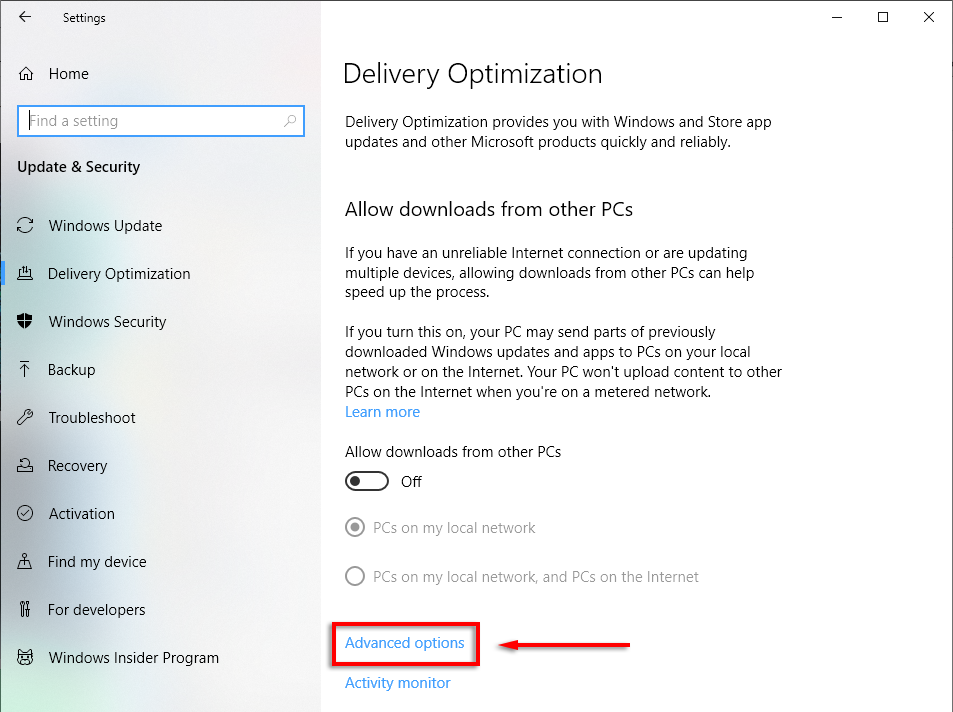Select PCs on my local network
953x712 pixels.
click(x=355, y=528)
